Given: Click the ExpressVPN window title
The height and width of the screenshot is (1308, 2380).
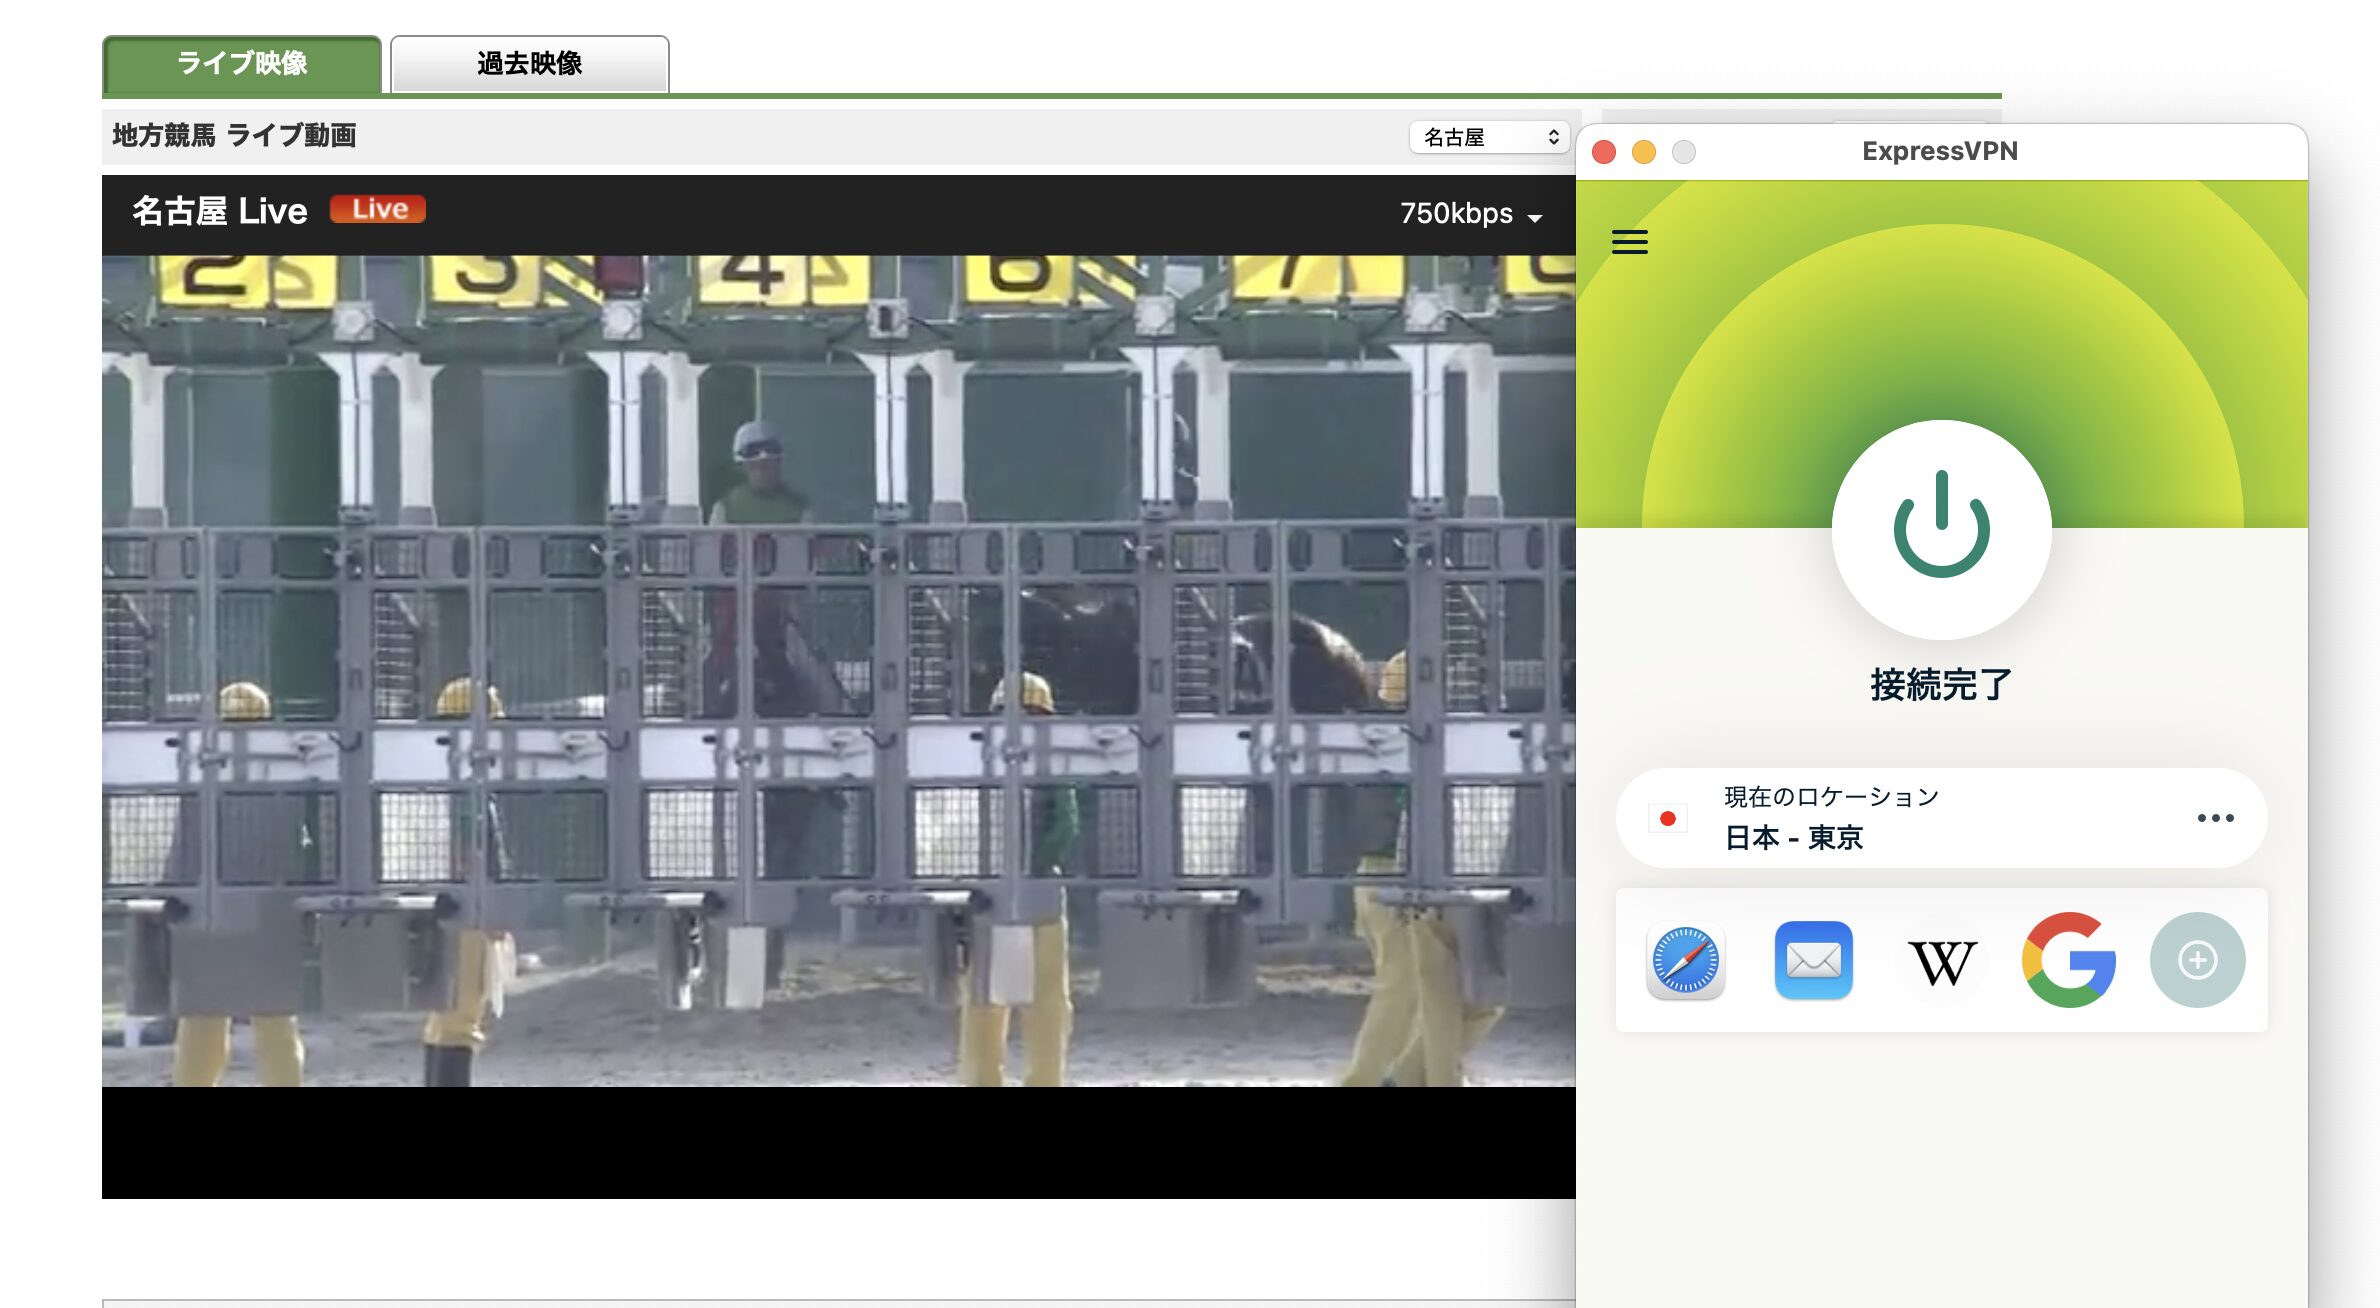Looking at the screenshot, I should click(1940, 151).
